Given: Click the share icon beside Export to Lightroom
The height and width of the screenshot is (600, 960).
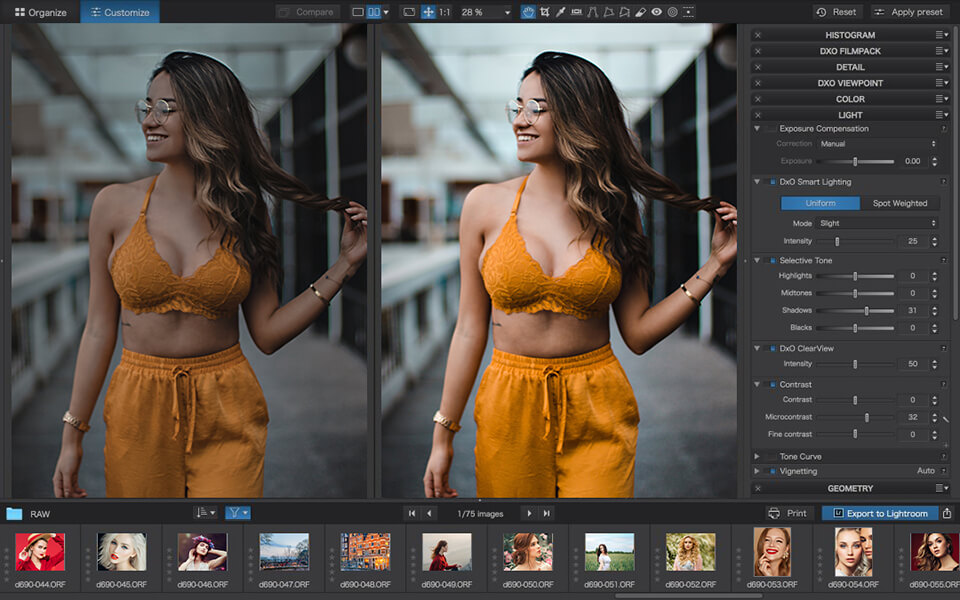Looking at the screenshot, I should pos(947,513).
